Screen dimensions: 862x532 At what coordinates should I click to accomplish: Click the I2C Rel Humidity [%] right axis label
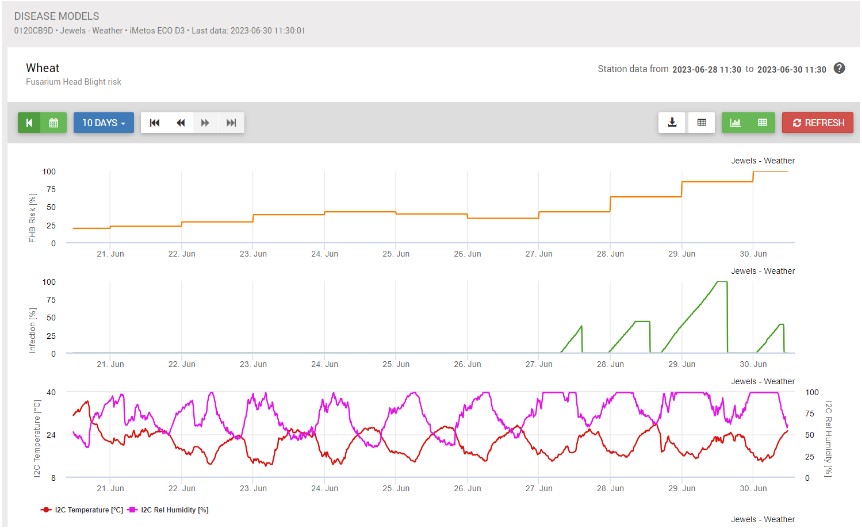coord(828,438)
